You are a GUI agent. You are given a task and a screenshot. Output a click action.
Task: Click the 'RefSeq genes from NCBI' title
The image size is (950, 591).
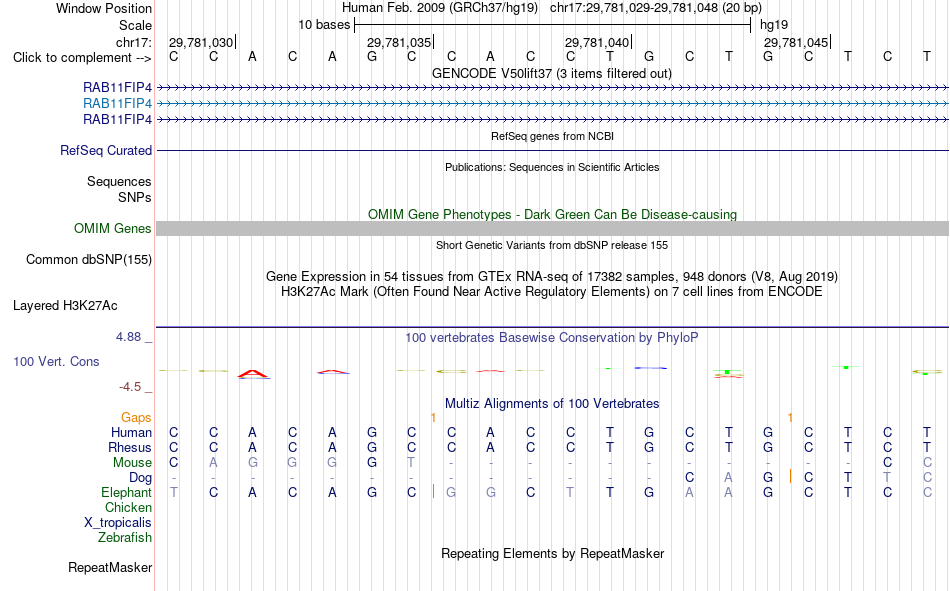[552, 136]
